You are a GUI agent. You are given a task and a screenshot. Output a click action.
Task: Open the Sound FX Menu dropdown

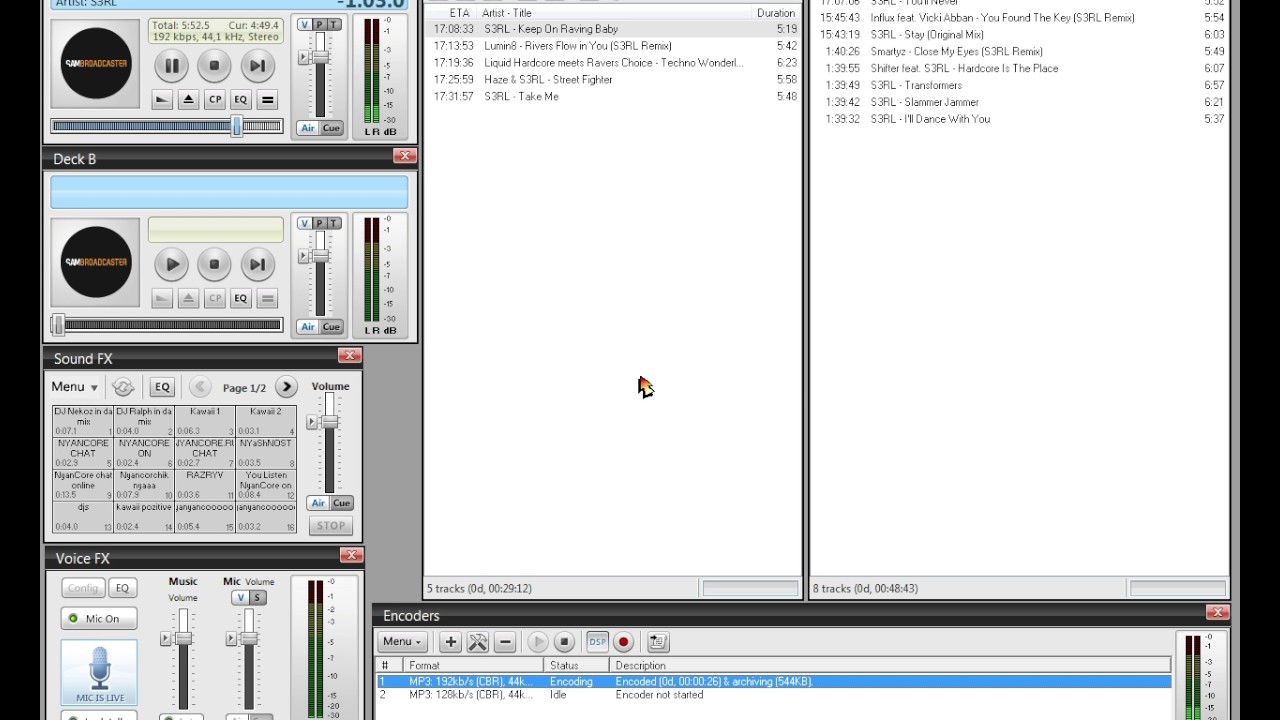click(75, 387)
